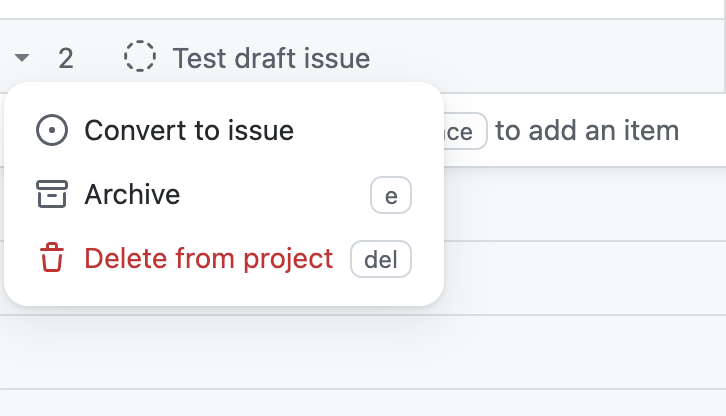
Task: Choose "Convert to issue" from the menu
Action: 189,130
